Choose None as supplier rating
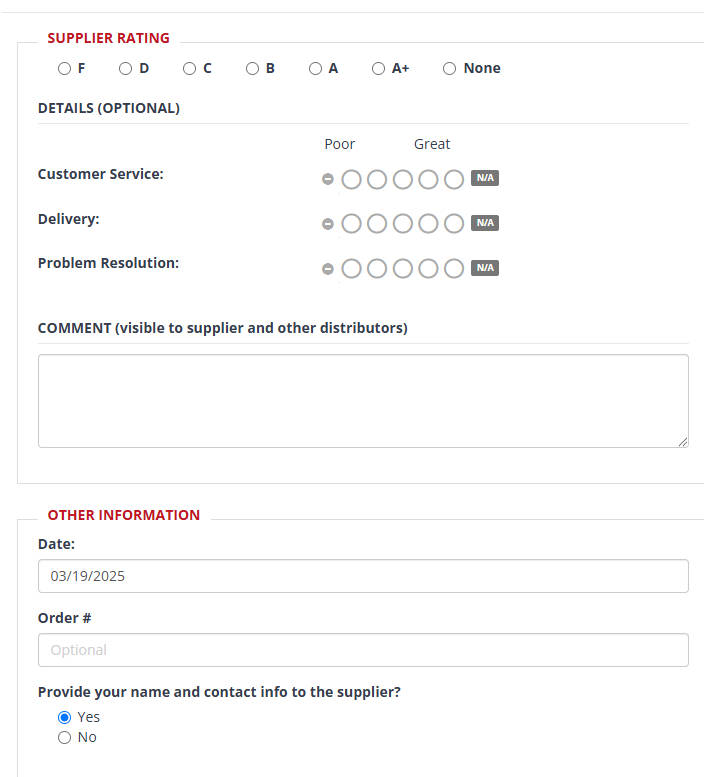 pyautogui.click(x=449, y=69)
